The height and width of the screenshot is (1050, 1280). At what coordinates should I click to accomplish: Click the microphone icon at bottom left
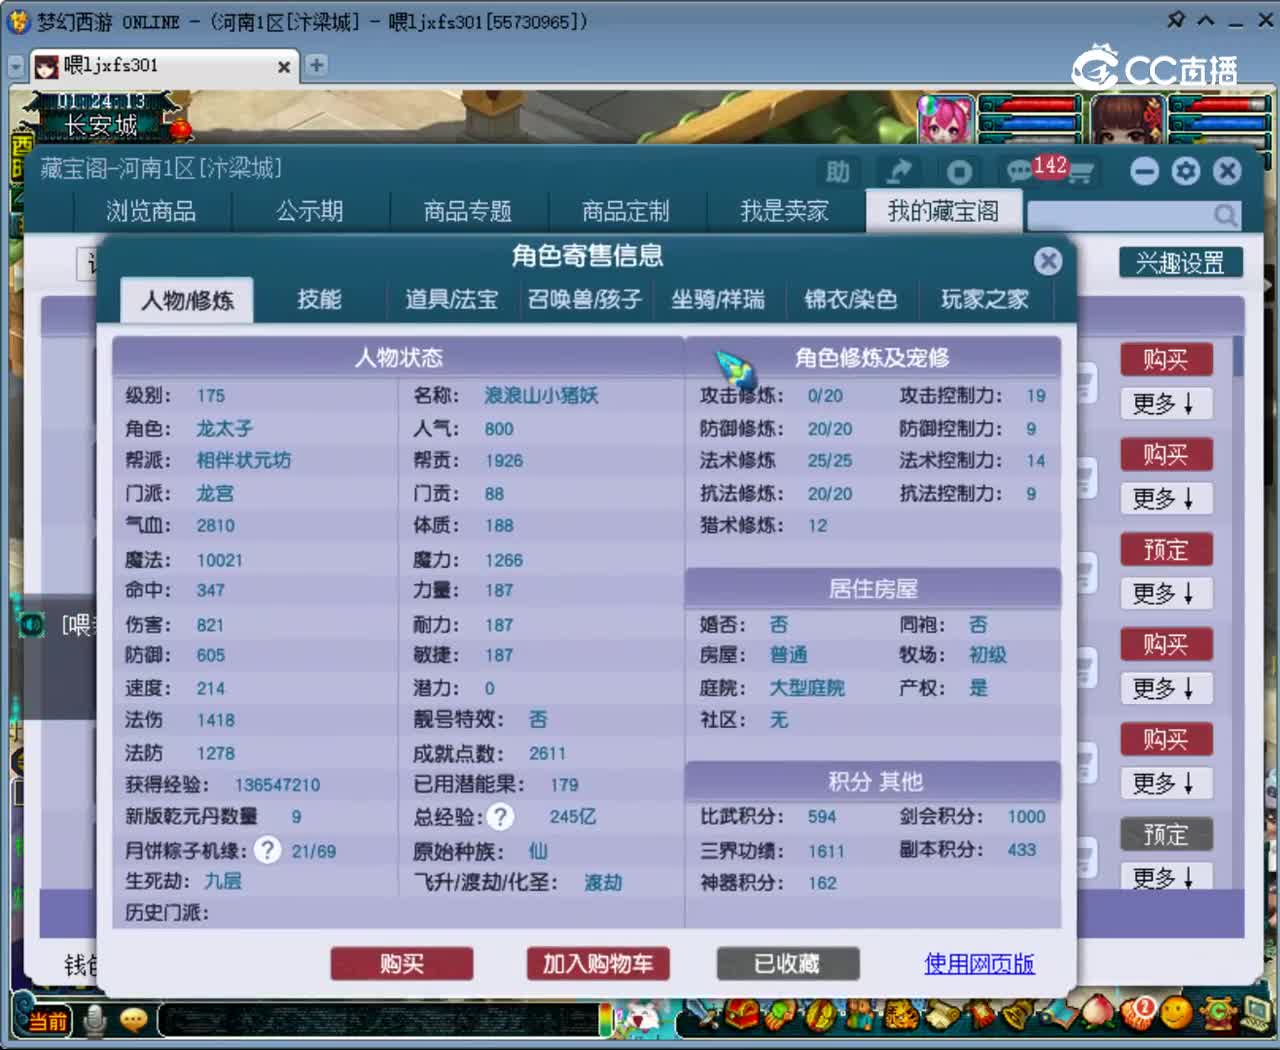pyautogui.click(x=94, y=1021)
